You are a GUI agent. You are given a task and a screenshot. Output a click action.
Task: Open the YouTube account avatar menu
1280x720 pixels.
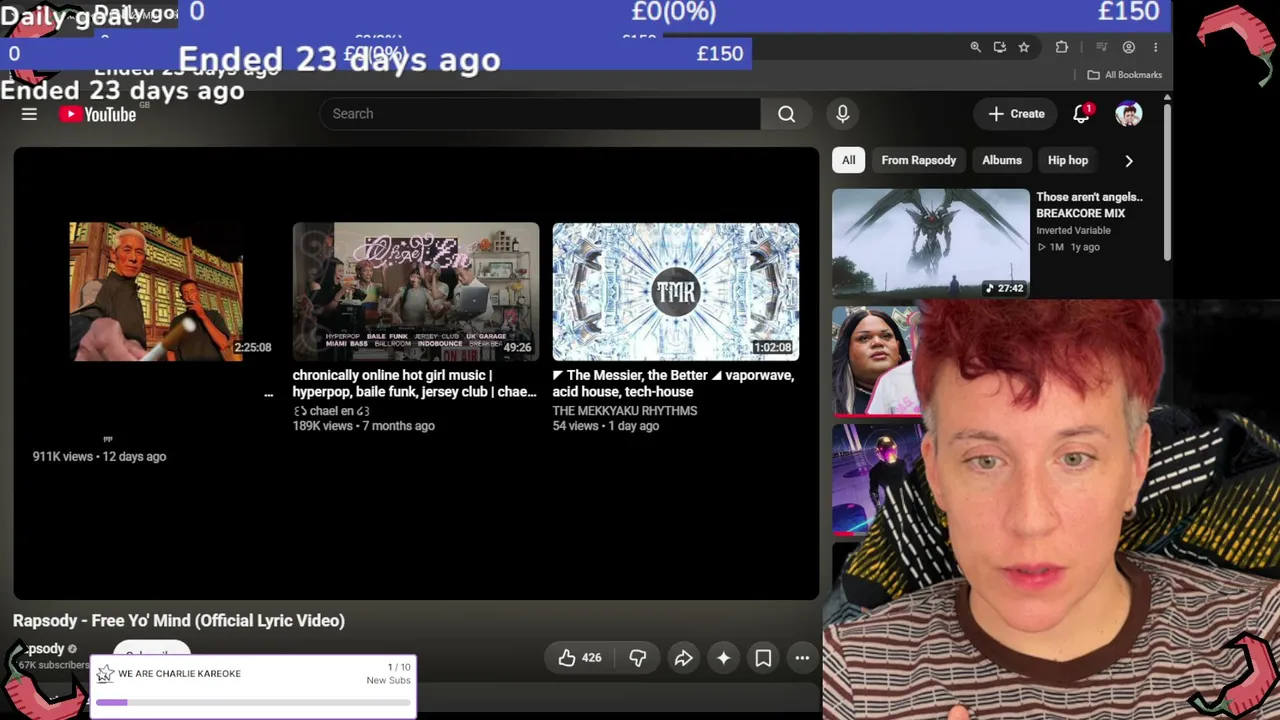(1129, 114)
